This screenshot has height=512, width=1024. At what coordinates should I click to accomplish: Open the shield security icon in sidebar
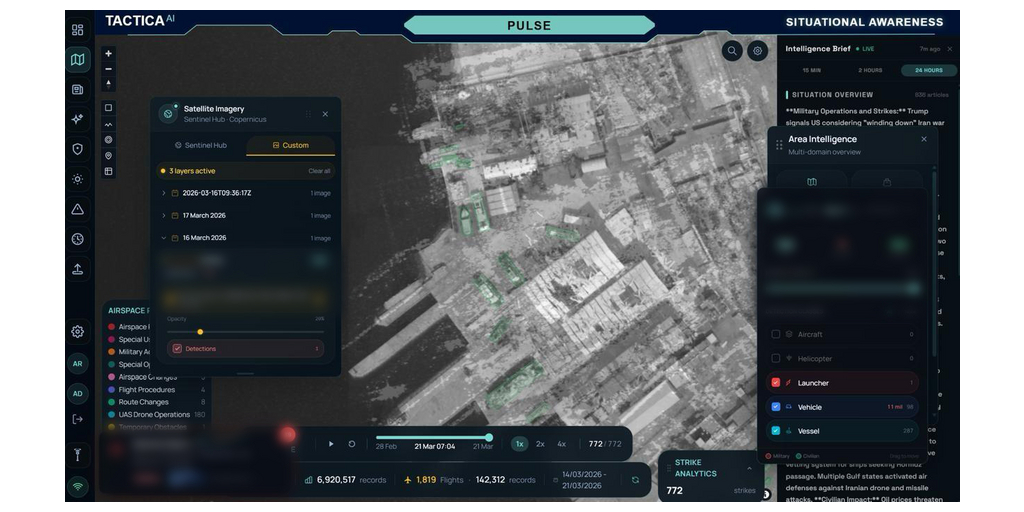78,149
